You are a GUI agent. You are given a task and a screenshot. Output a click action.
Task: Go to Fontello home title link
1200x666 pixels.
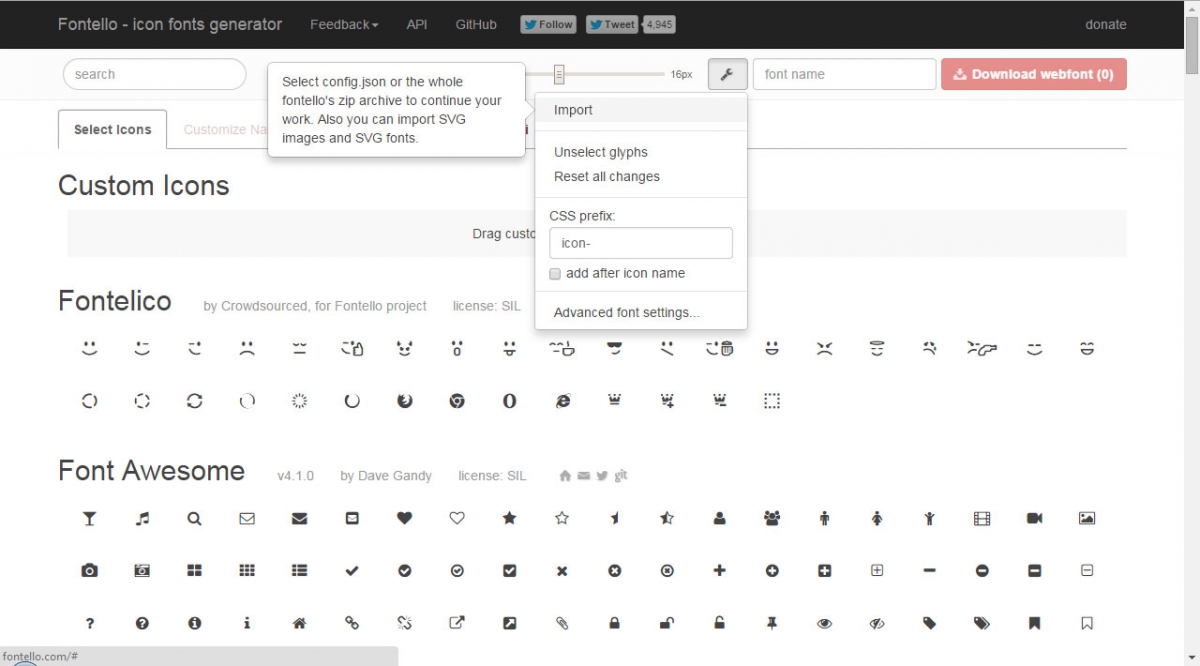[170, 24]
